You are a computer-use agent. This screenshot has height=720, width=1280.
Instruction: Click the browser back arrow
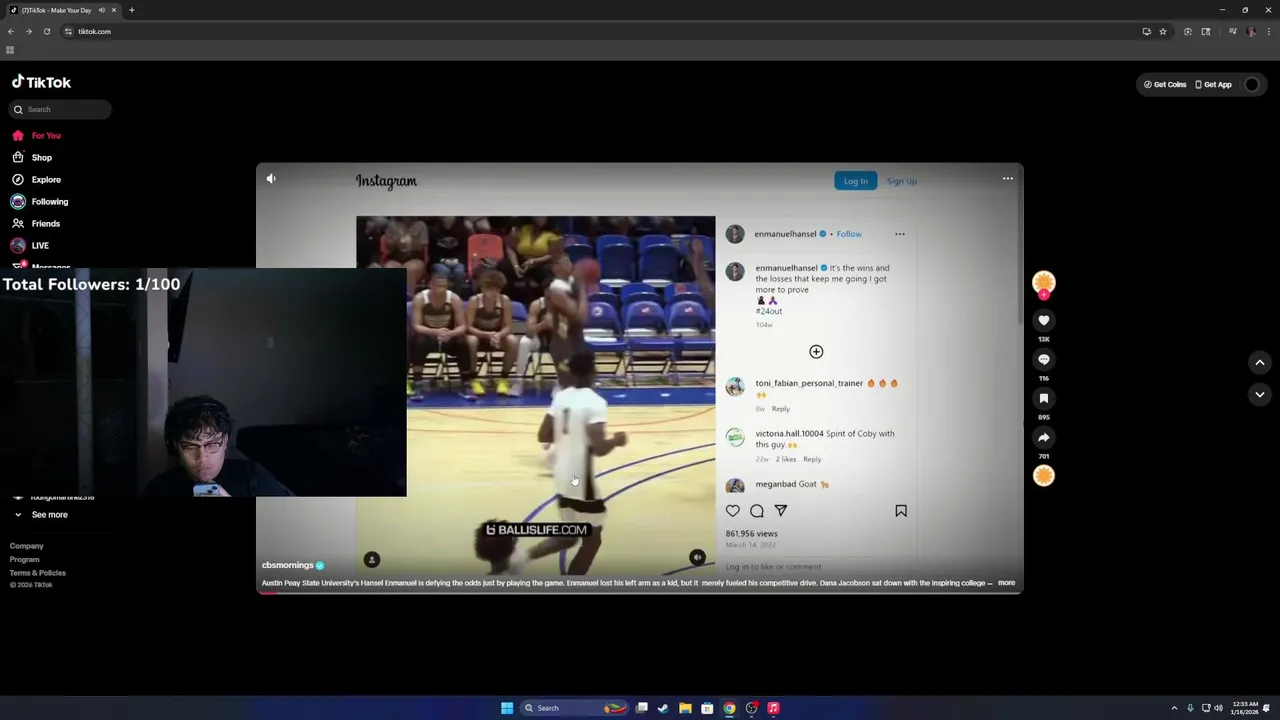(11, 31)
